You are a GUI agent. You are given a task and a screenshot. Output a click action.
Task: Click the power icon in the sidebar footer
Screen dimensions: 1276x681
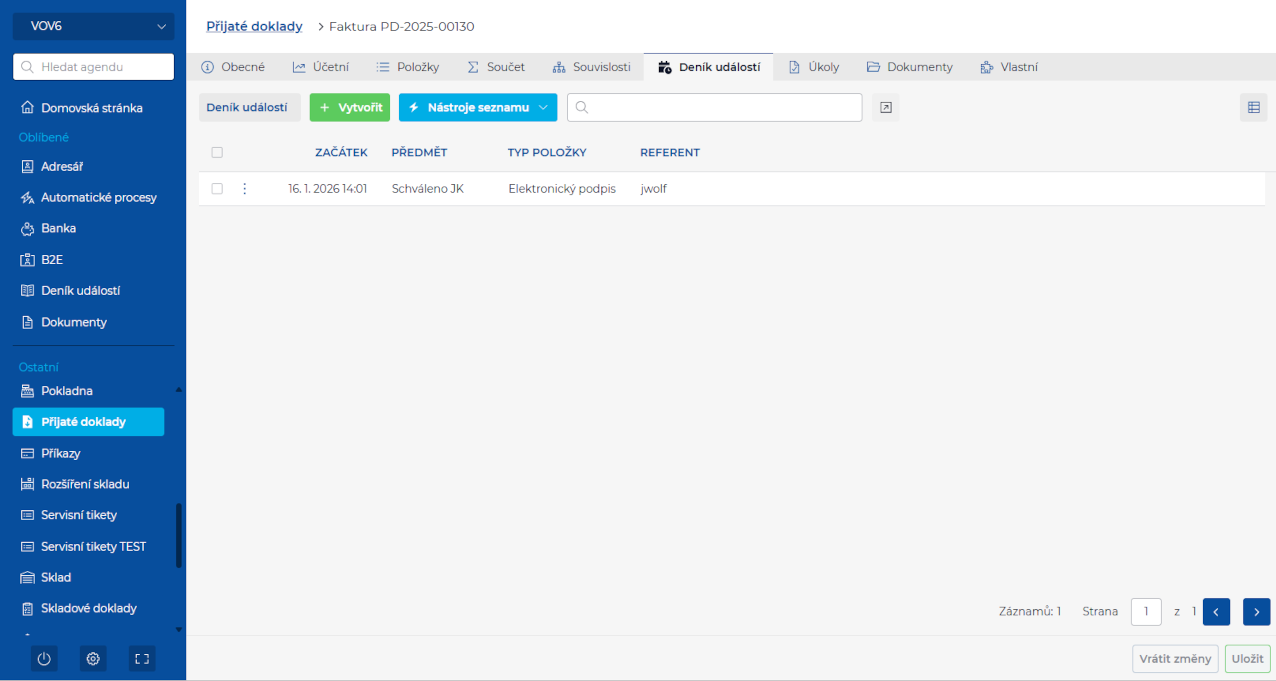click(43, 659)
